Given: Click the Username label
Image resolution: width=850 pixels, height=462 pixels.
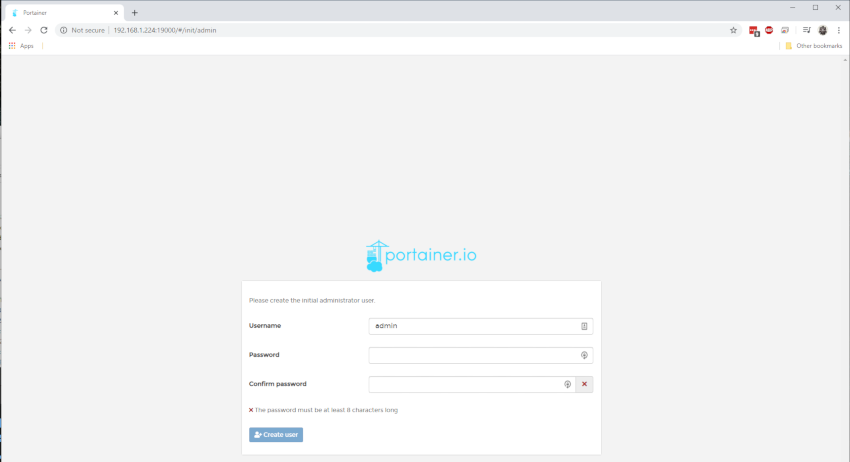Looking at the screenshot, I should click(265, 326).
